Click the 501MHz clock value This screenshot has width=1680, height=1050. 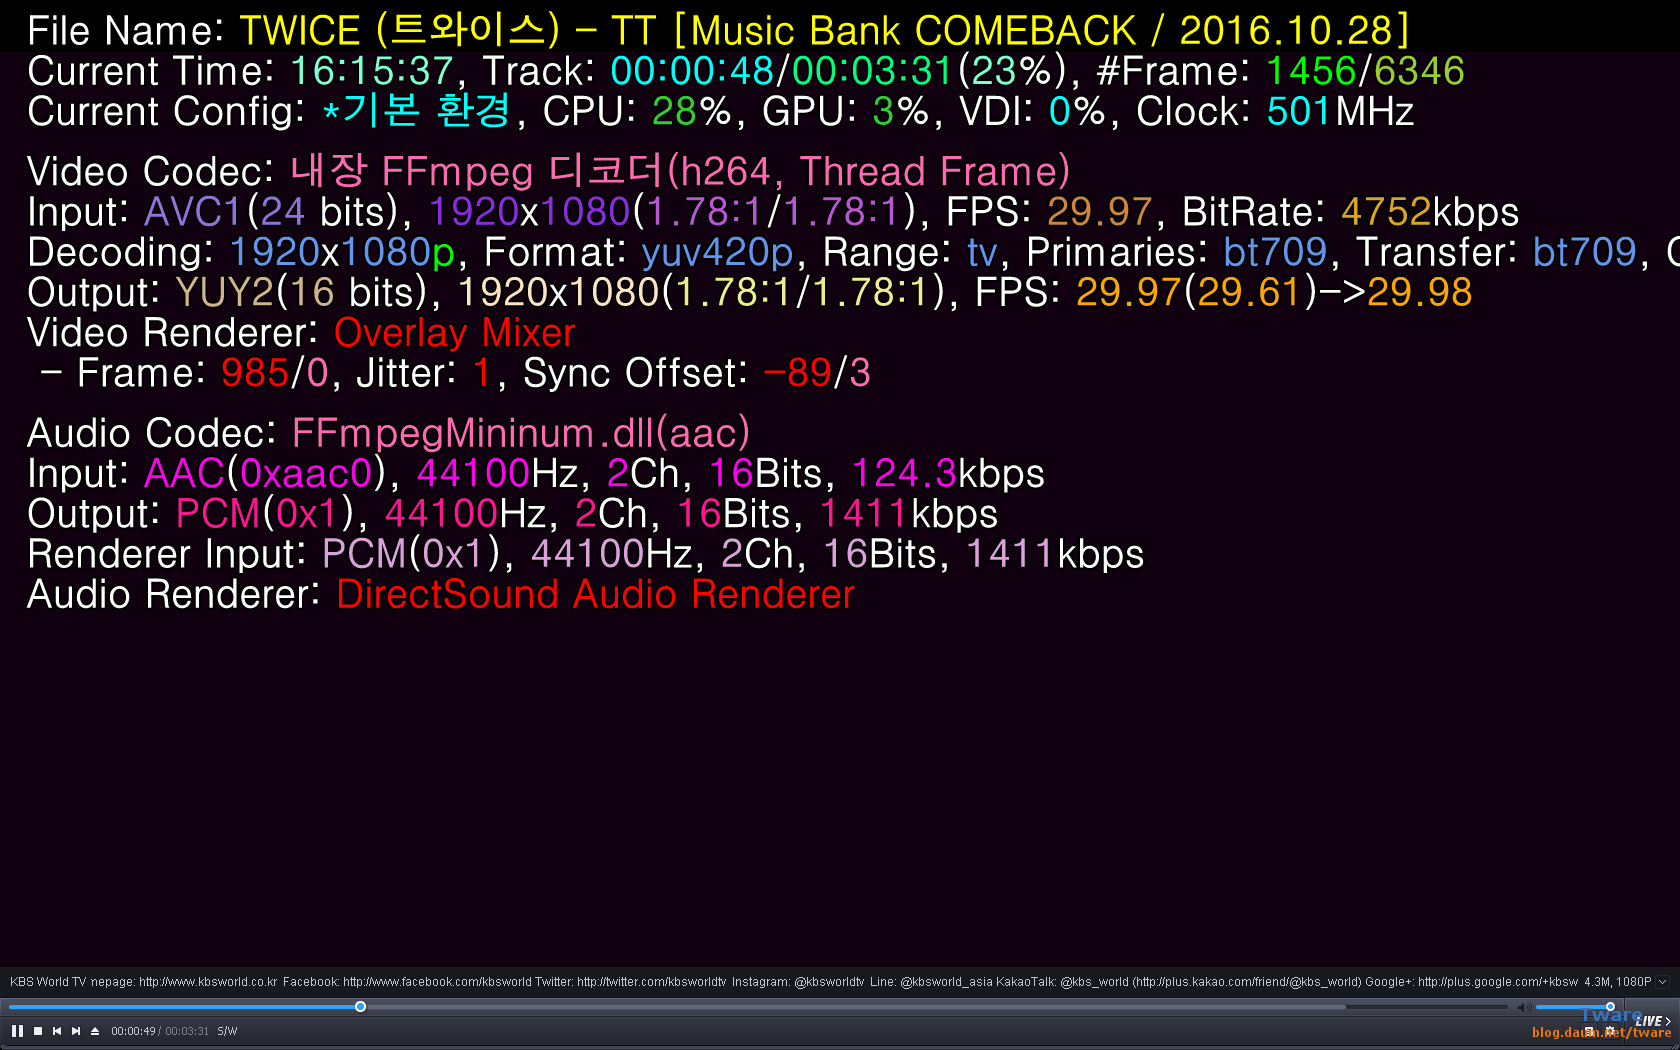click(x=1340, y=111)
